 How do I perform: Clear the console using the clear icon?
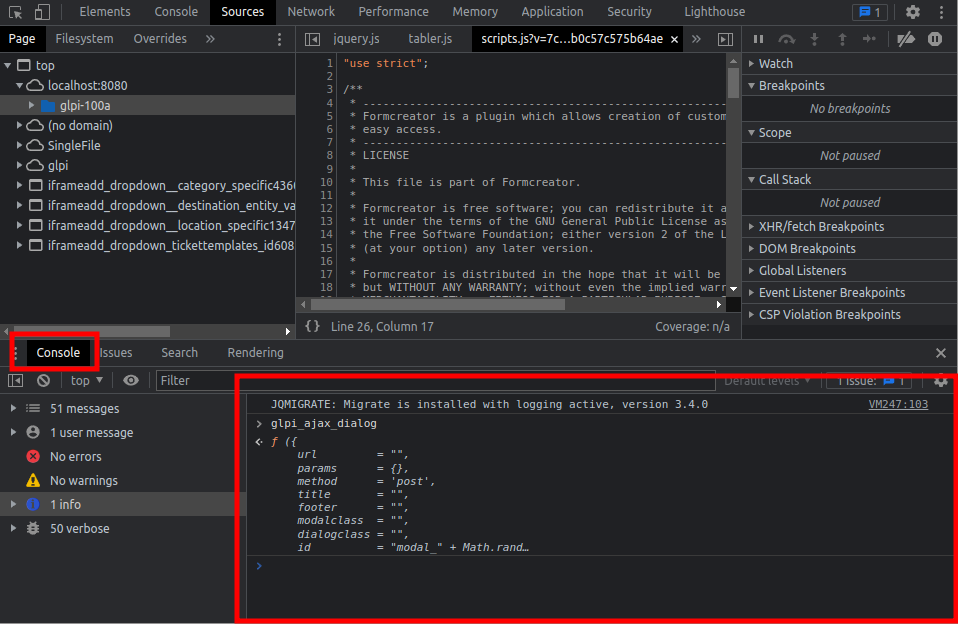click(42, 381)
